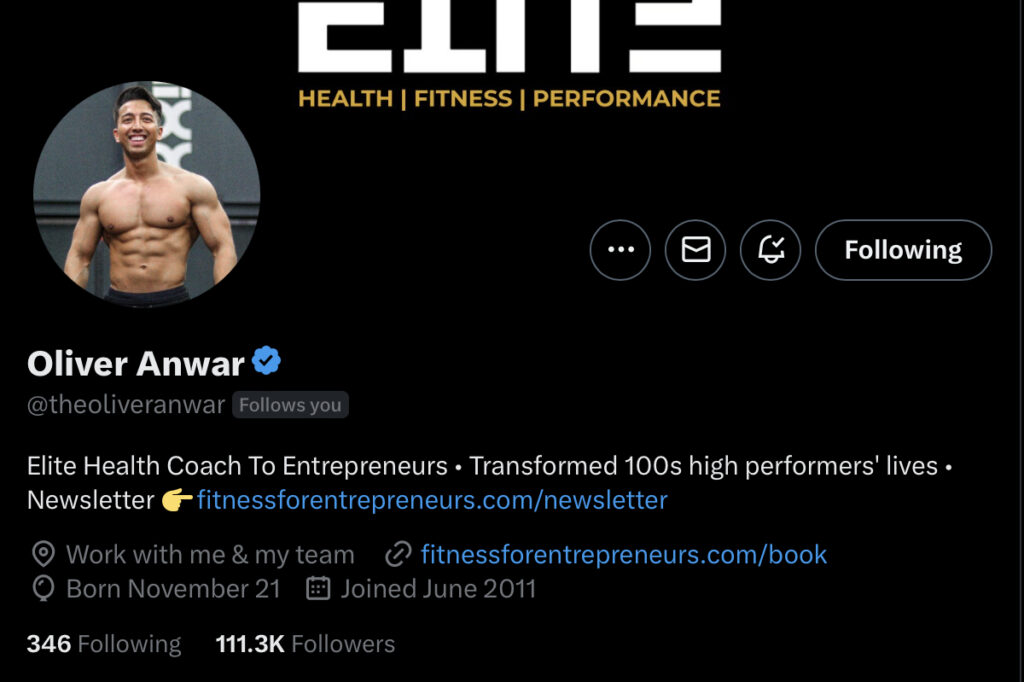1024x682 pixels.
Task: Click the envelope message icon
Action: [696, 250]
